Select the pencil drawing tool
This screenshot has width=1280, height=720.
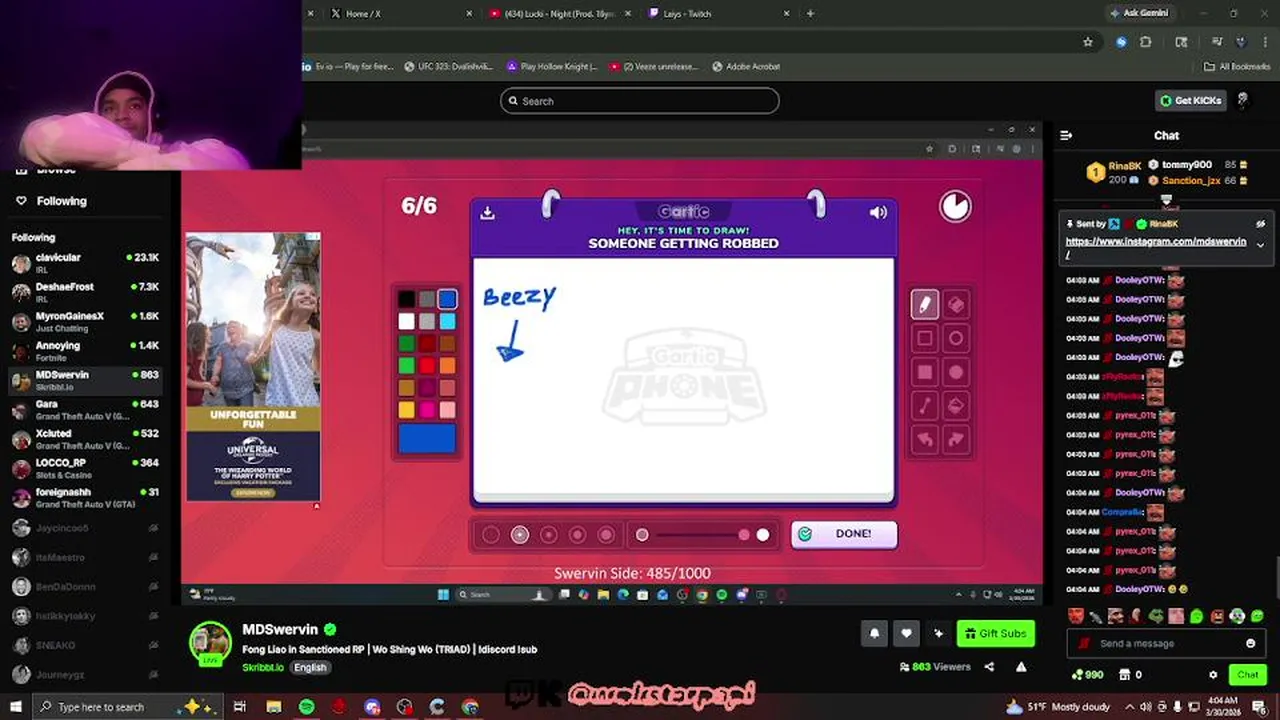point(925,305)
